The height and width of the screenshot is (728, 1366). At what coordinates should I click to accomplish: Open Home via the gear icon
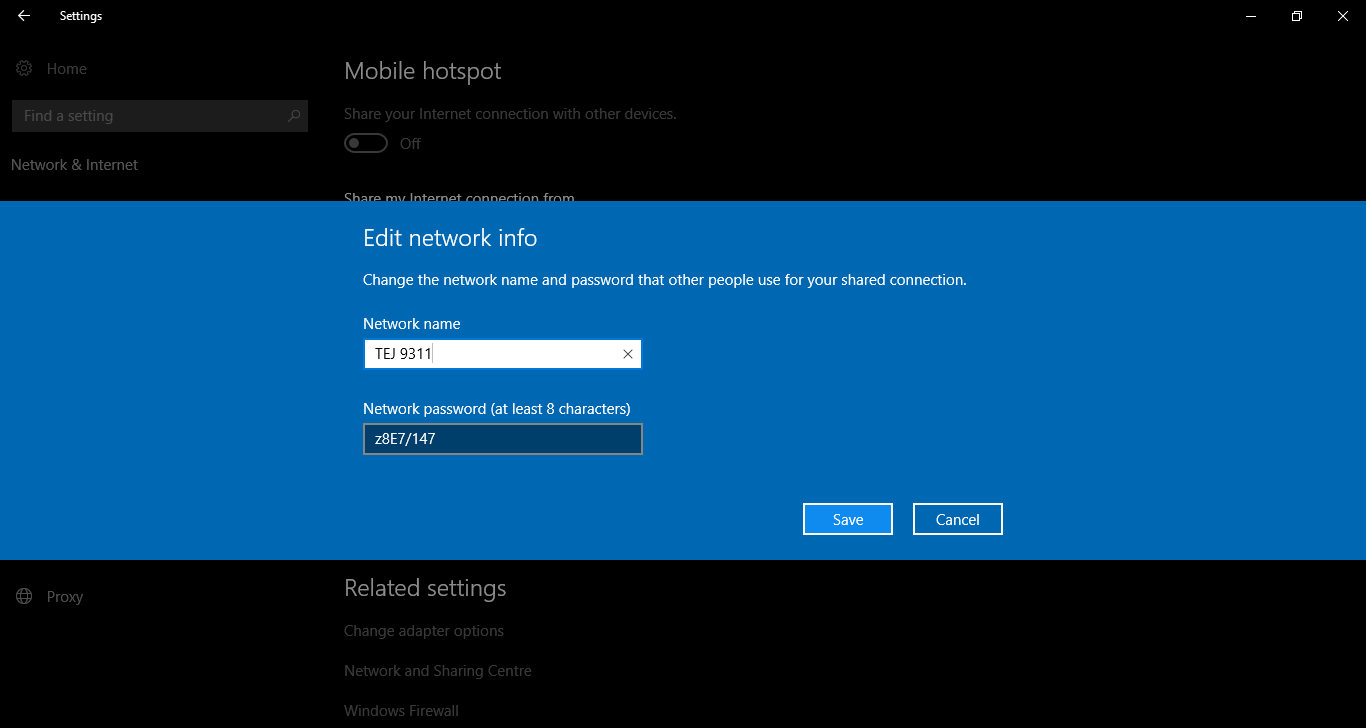point(24,69)
